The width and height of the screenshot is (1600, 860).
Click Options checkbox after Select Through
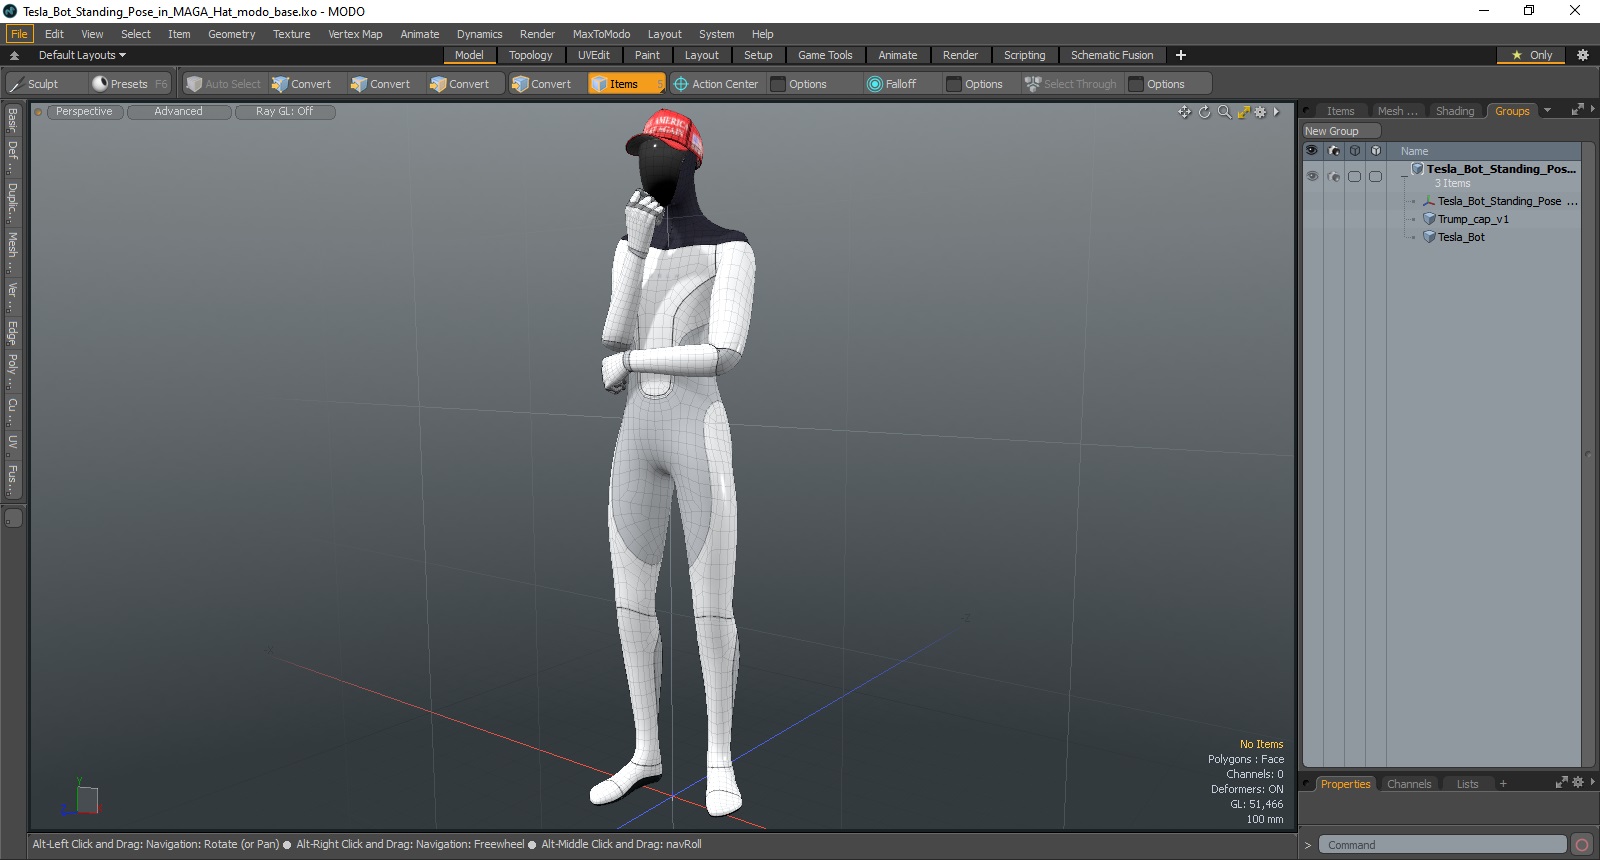point(1136,84)
